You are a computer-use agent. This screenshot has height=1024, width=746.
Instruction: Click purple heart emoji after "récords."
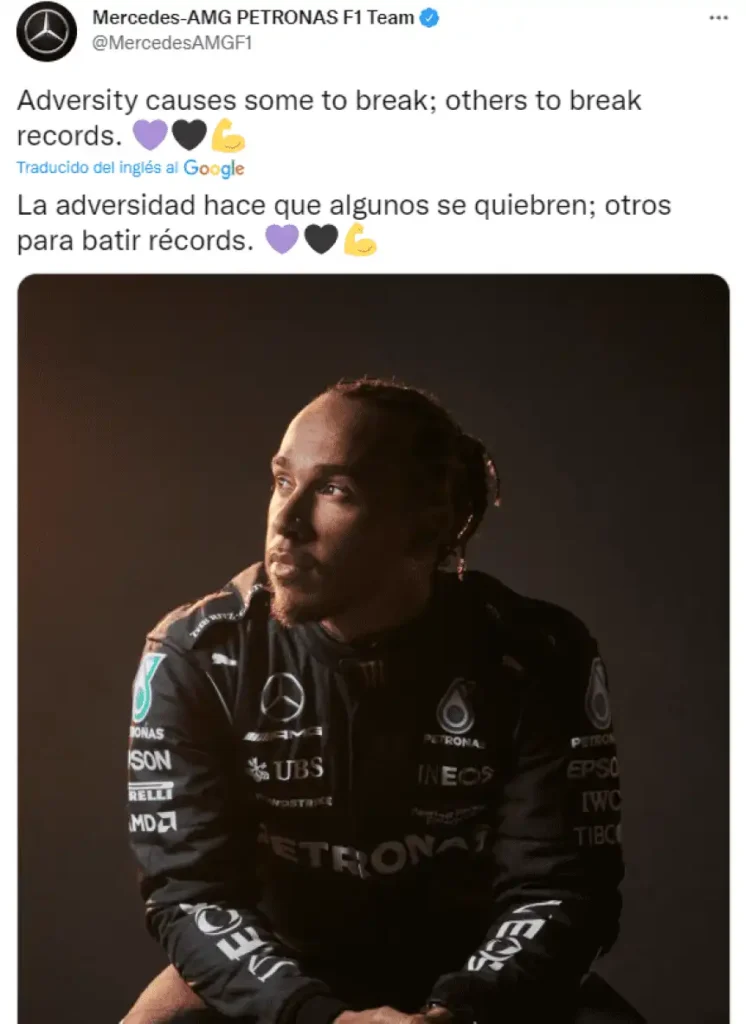coord(282,239)
